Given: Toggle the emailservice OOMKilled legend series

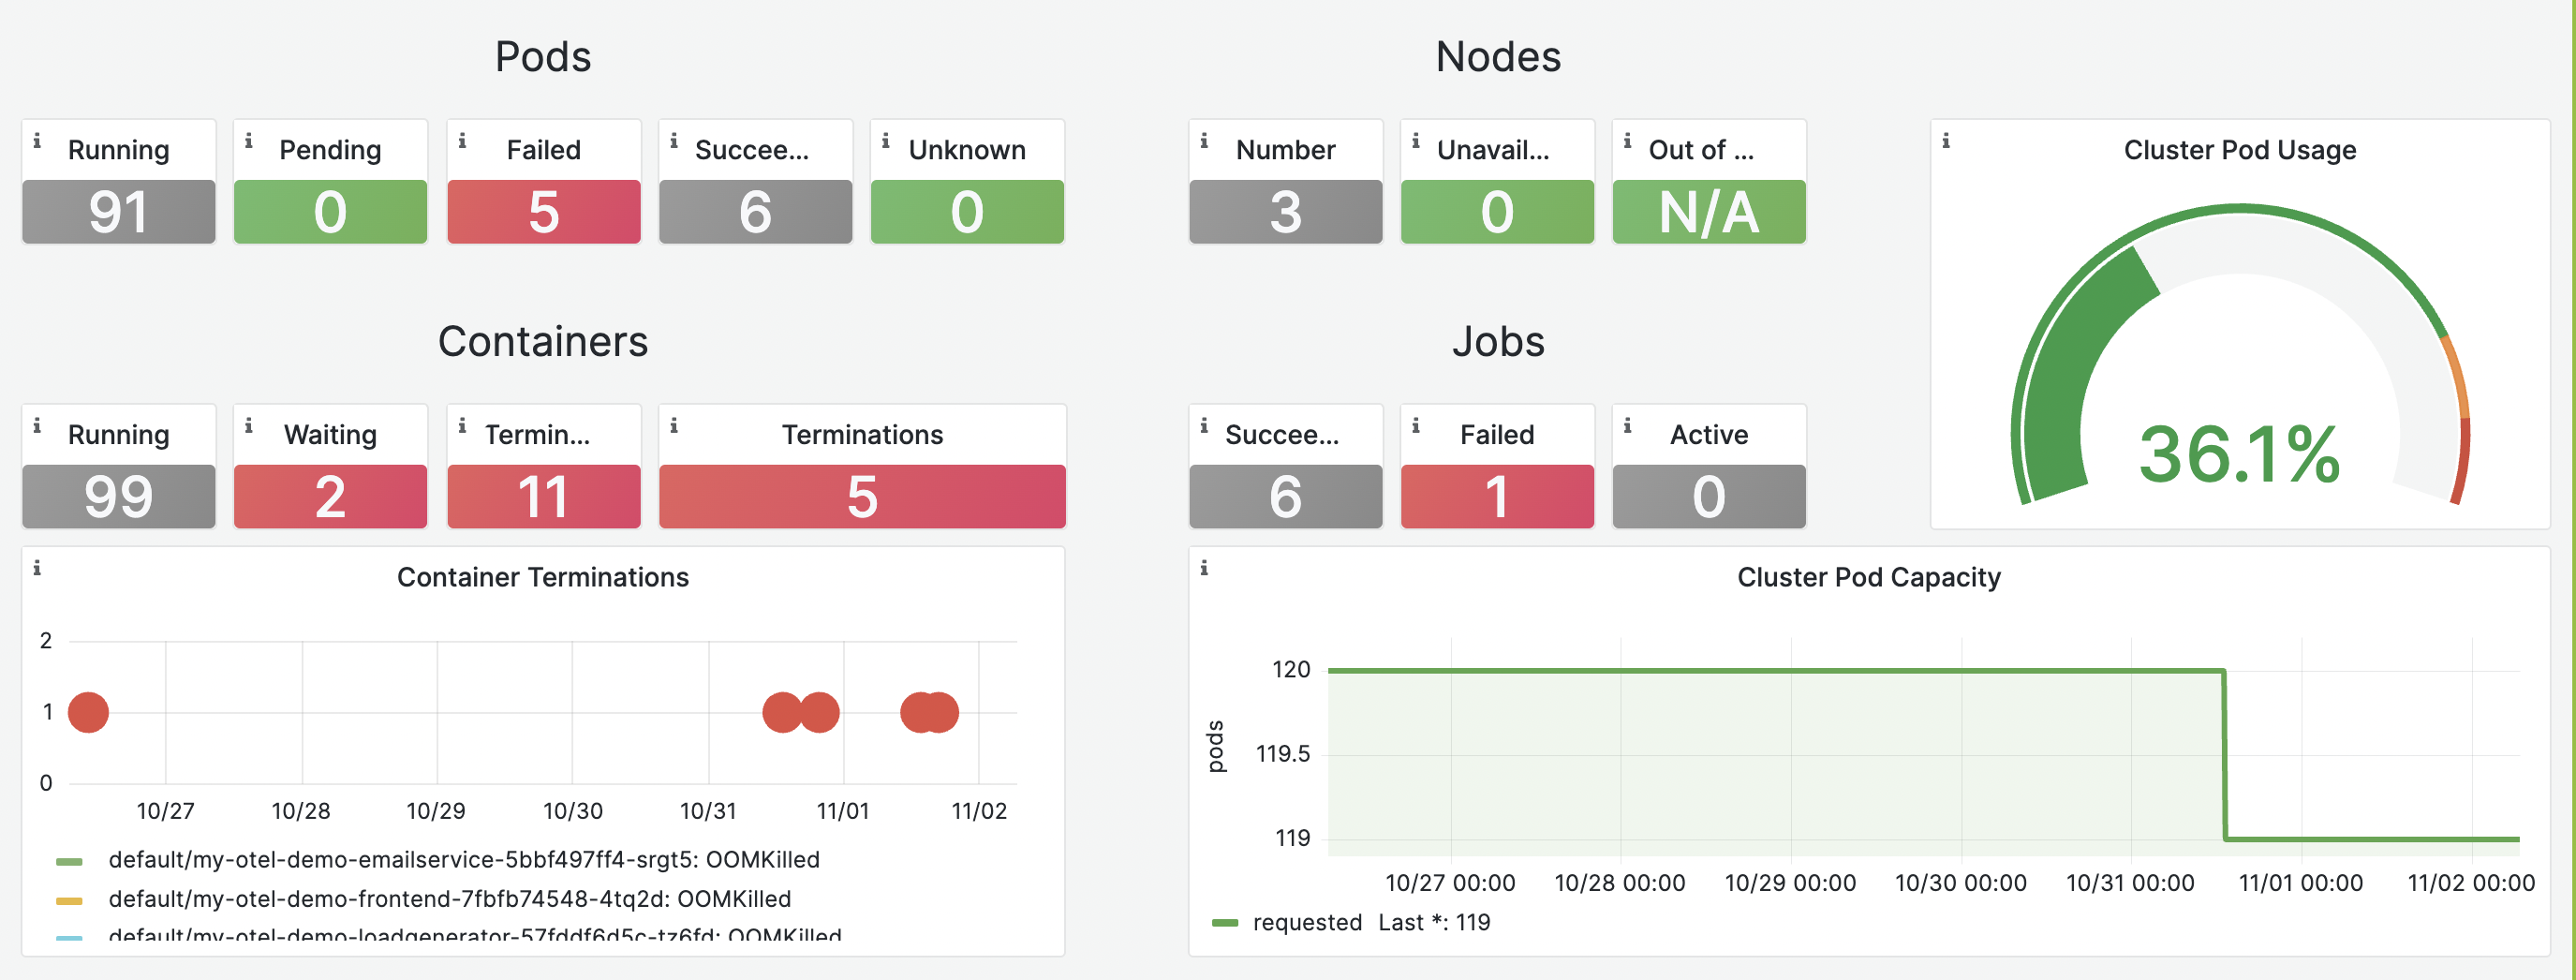Looking at the screenshot, I should (x=464, y=860).
